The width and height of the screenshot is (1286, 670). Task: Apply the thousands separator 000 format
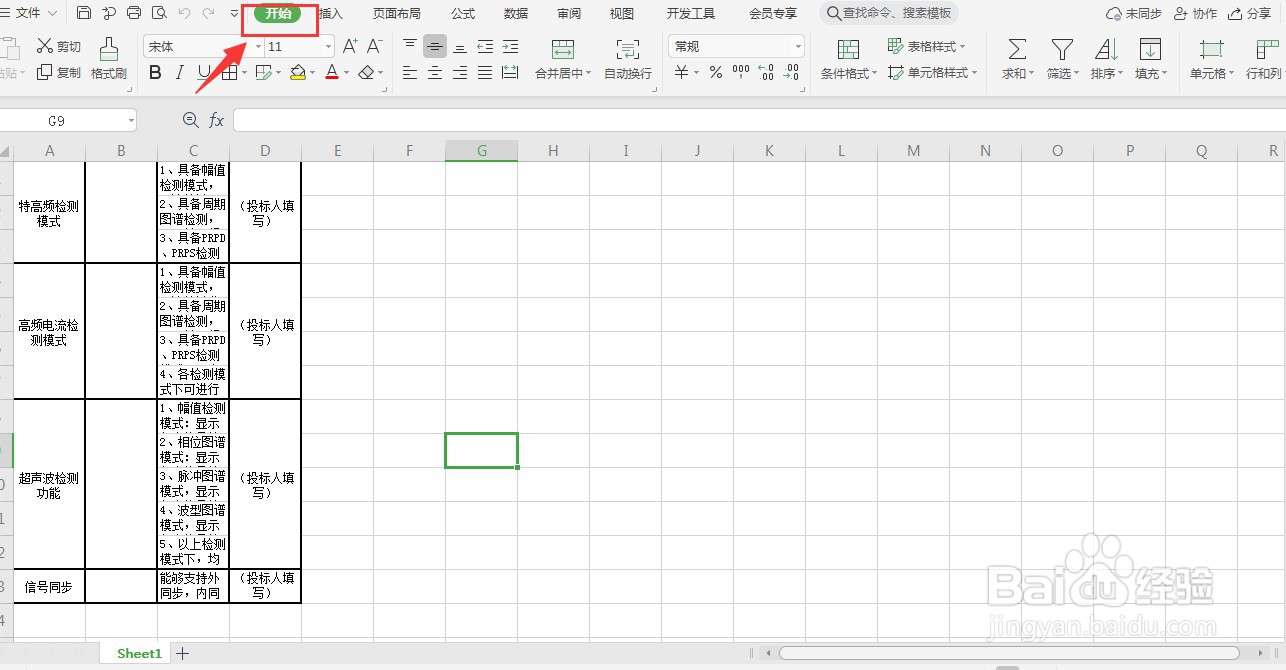(741, 72)
